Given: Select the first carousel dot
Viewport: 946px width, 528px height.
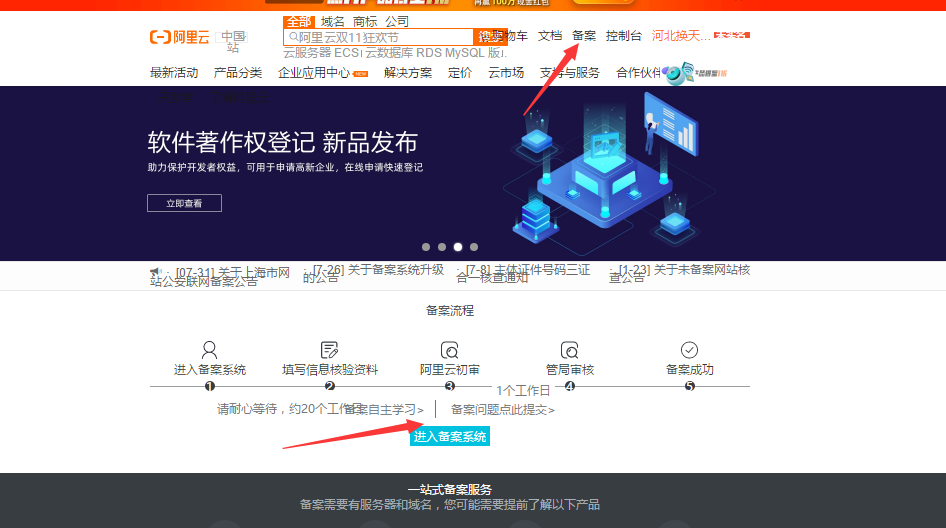Looking at the screenshot, I should tap(426, 247).
